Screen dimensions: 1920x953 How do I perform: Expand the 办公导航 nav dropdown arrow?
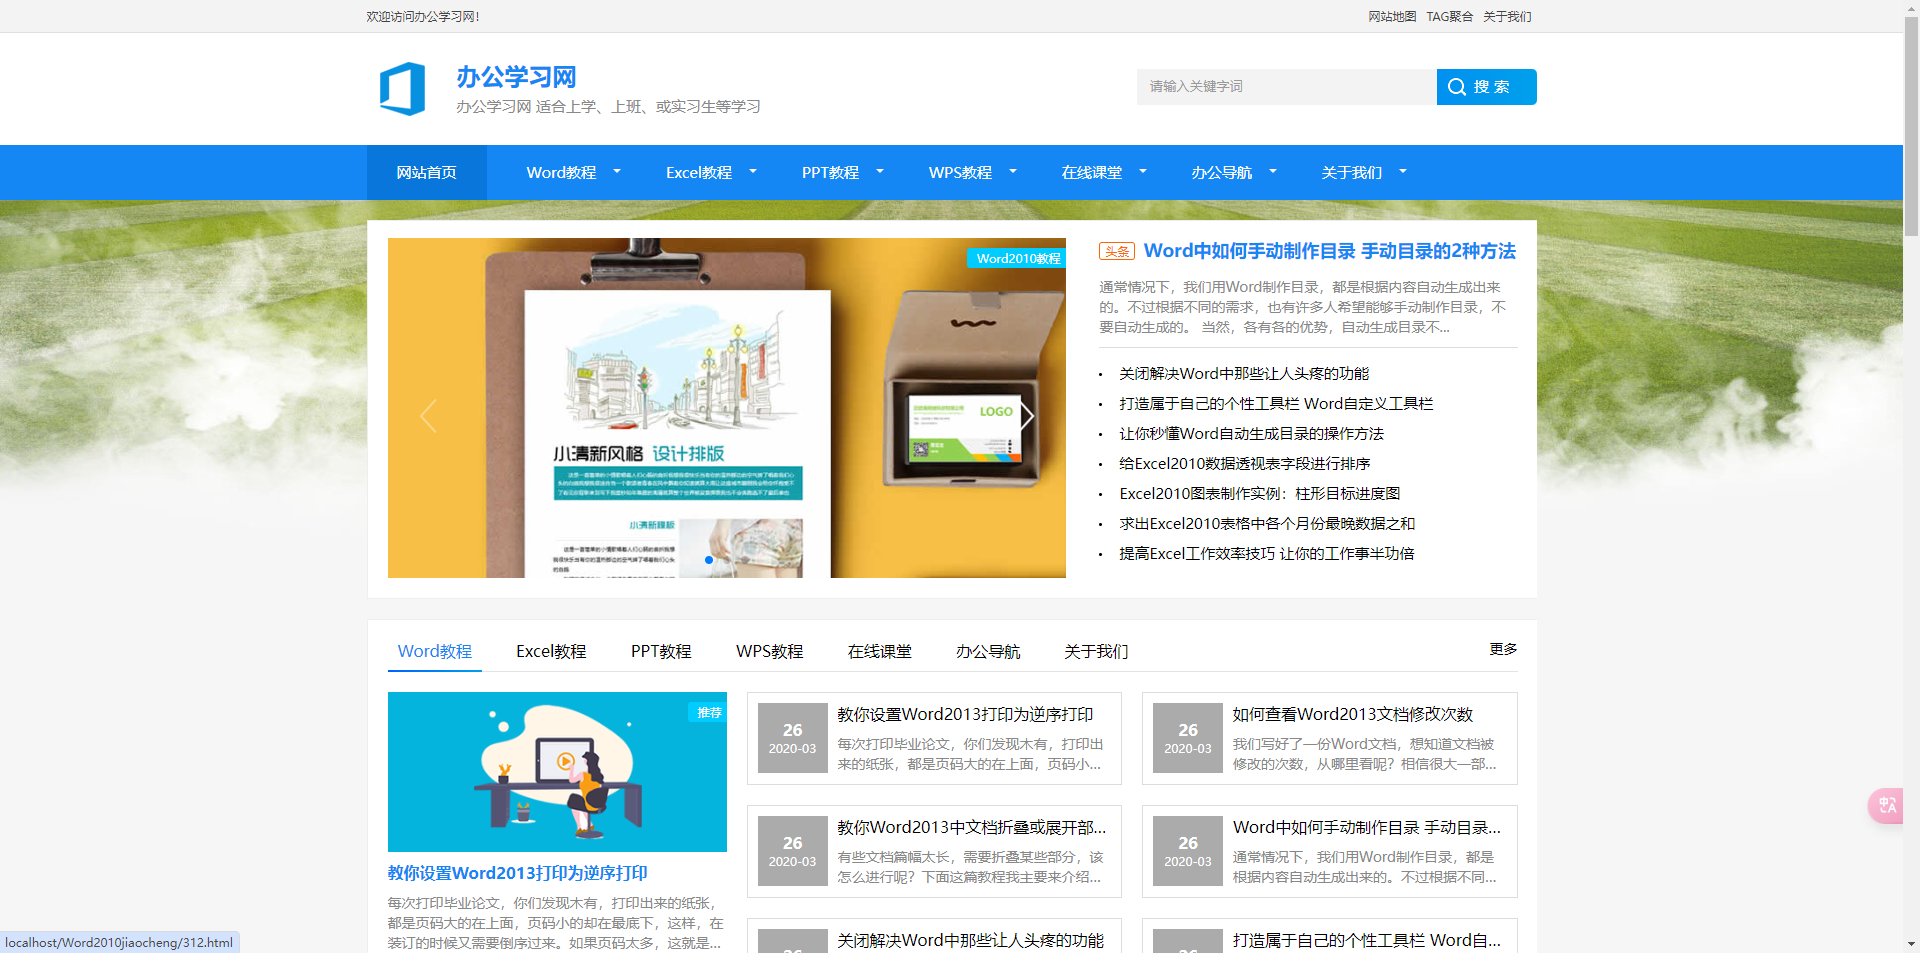coord(1273,172)
